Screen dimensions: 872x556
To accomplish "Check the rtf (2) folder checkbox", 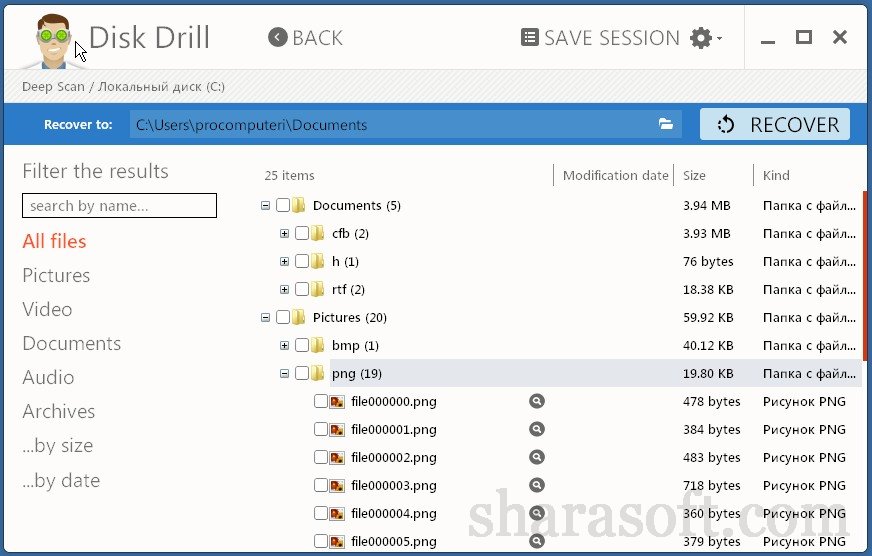I will pyautogui.click(x=301, y=289).
